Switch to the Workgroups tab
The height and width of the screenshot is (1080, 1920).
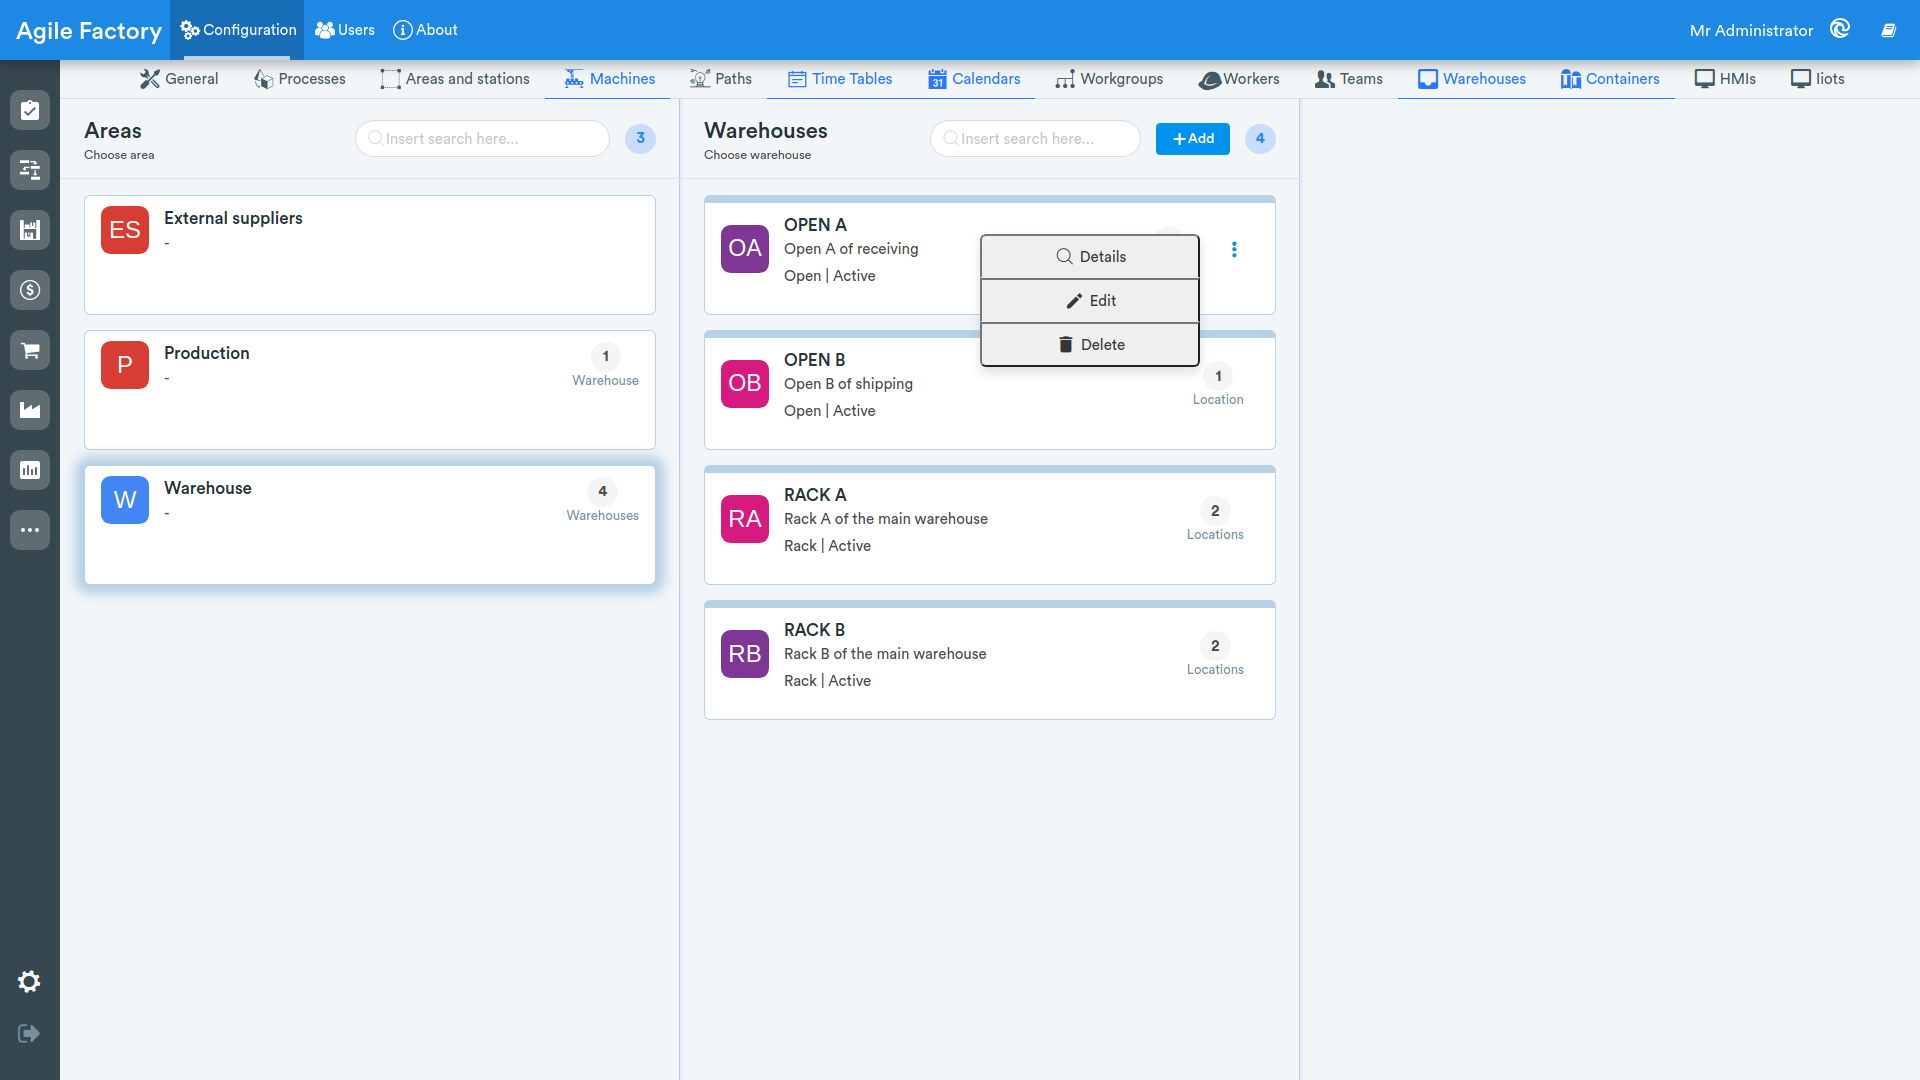[x=1109, y=79]
